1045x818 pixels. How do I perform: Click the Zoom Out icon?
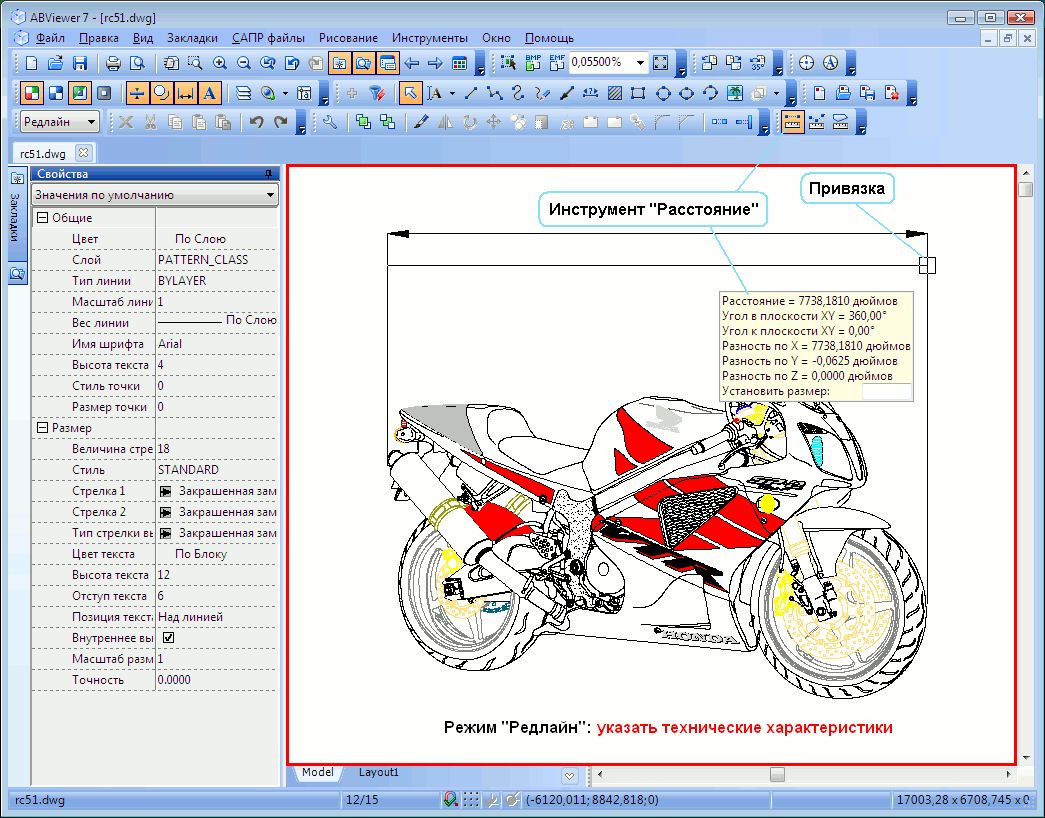pyautogui.click(x=244, y=63)
